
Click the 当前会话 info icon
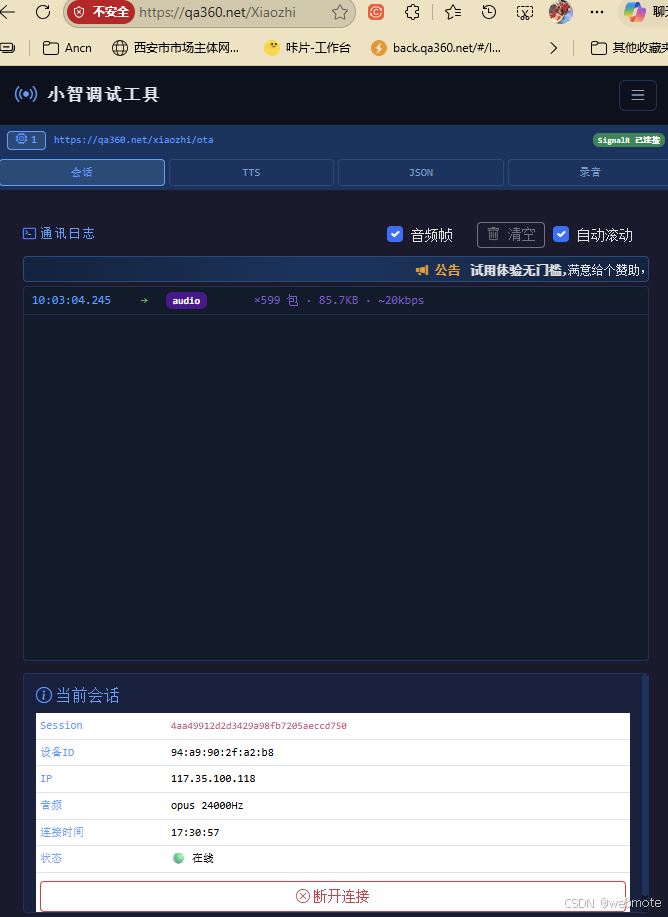pos(44,695)
